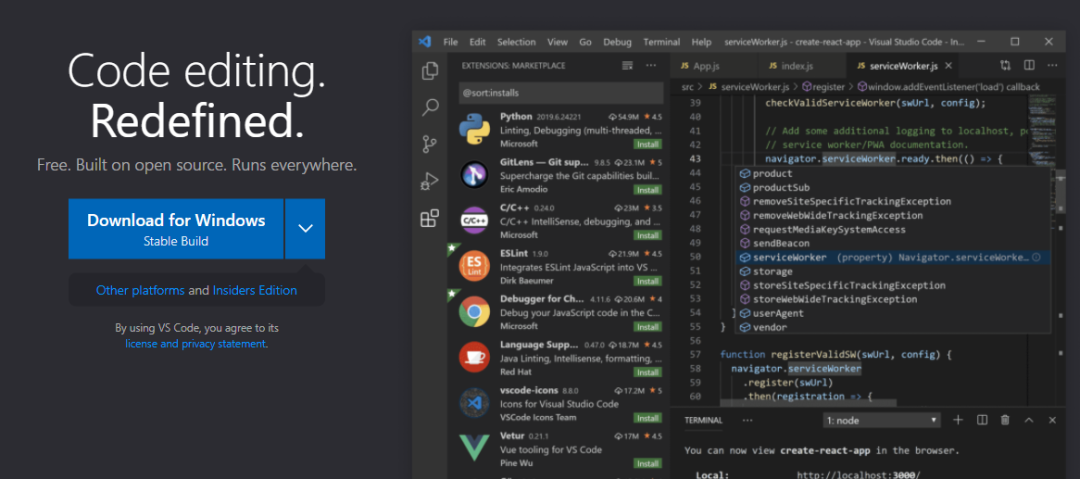The height and width of the screenshot is (479, 1080).
Task: Open the Explorer files icon in activity bar
Action: 430,71
